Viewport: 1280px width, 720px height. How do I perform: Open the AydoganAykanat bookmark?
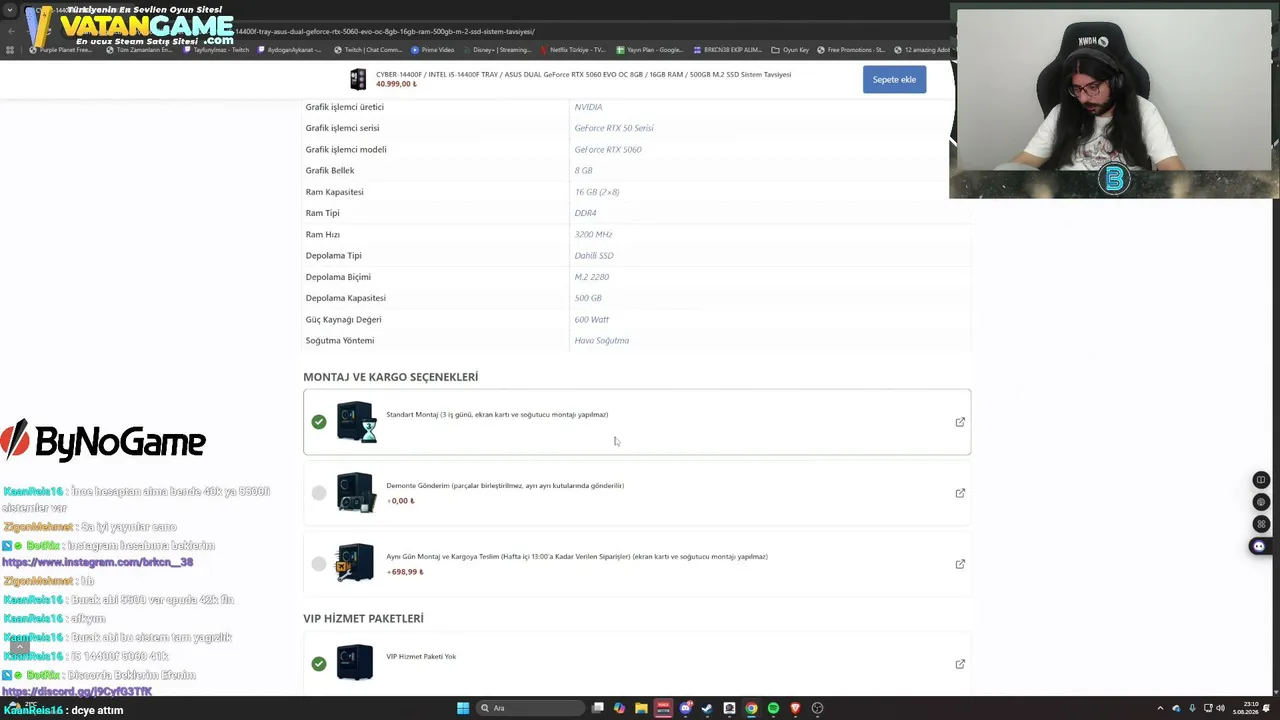point(290,50)
